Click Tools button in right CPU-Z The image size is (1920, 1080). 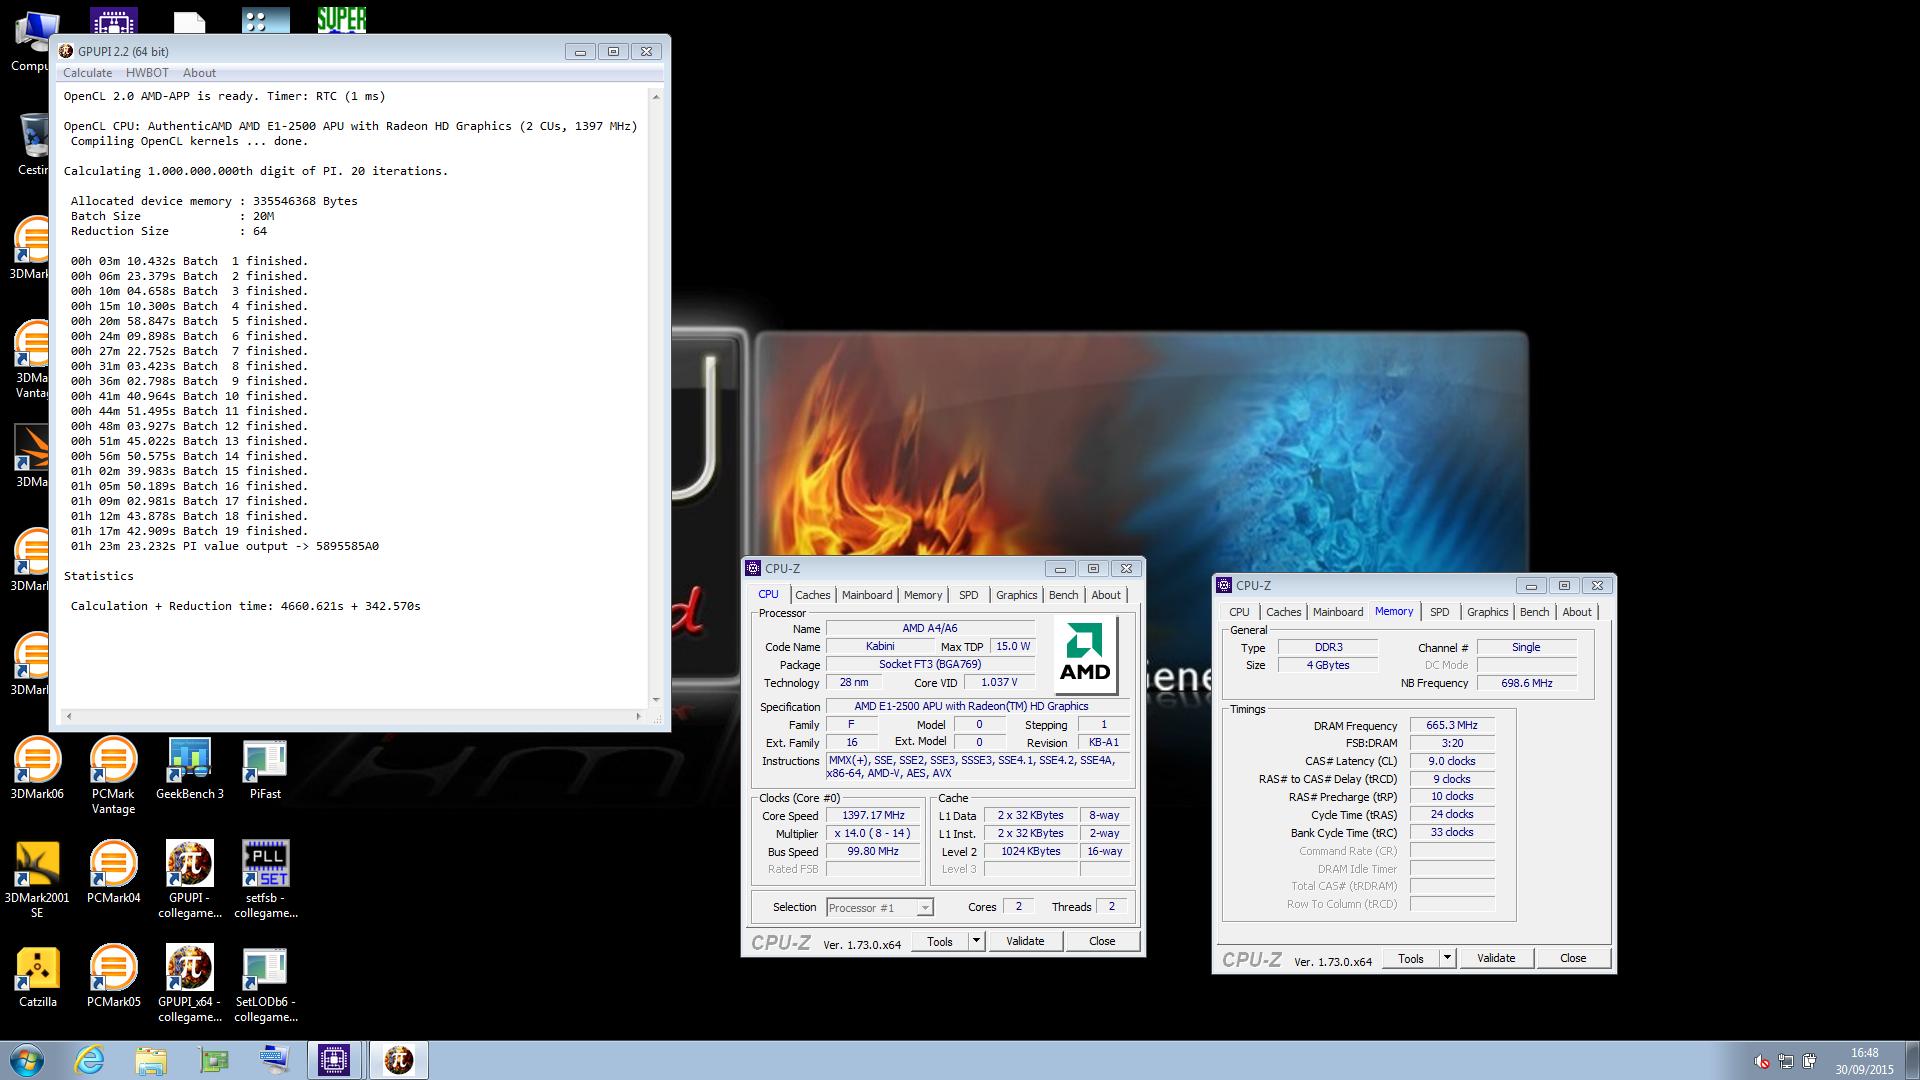click(x=1411, y=958)
